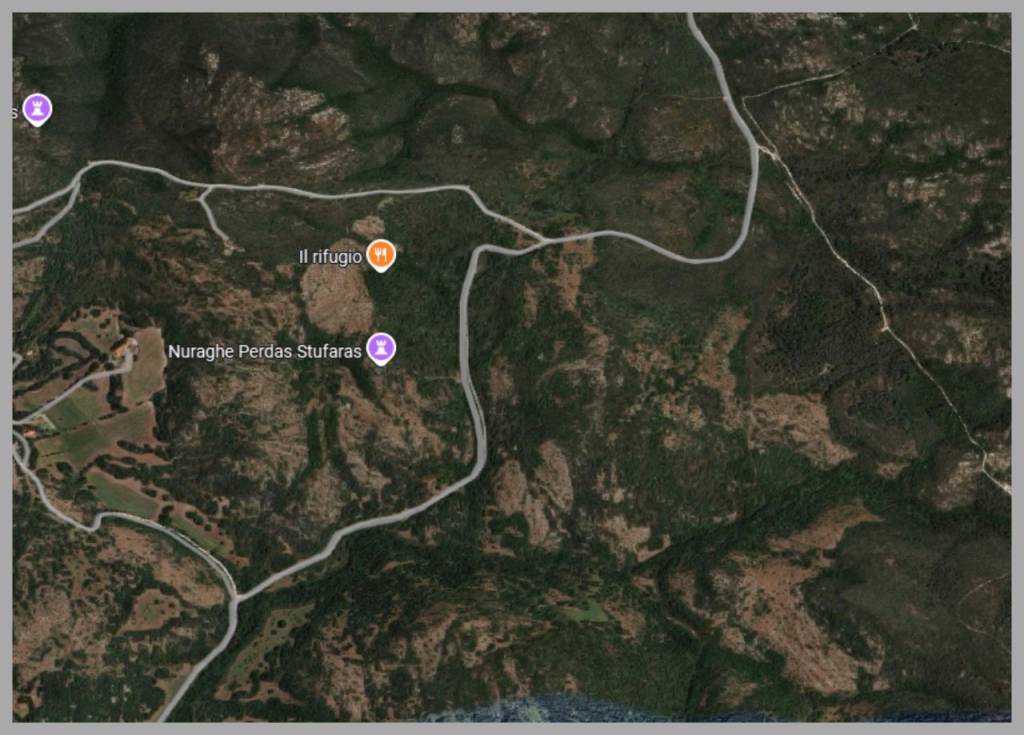Click the small side-road fork off the northern road
Image resolution: width=1024 pixels, height=735 pixels.
pos(206,191)
